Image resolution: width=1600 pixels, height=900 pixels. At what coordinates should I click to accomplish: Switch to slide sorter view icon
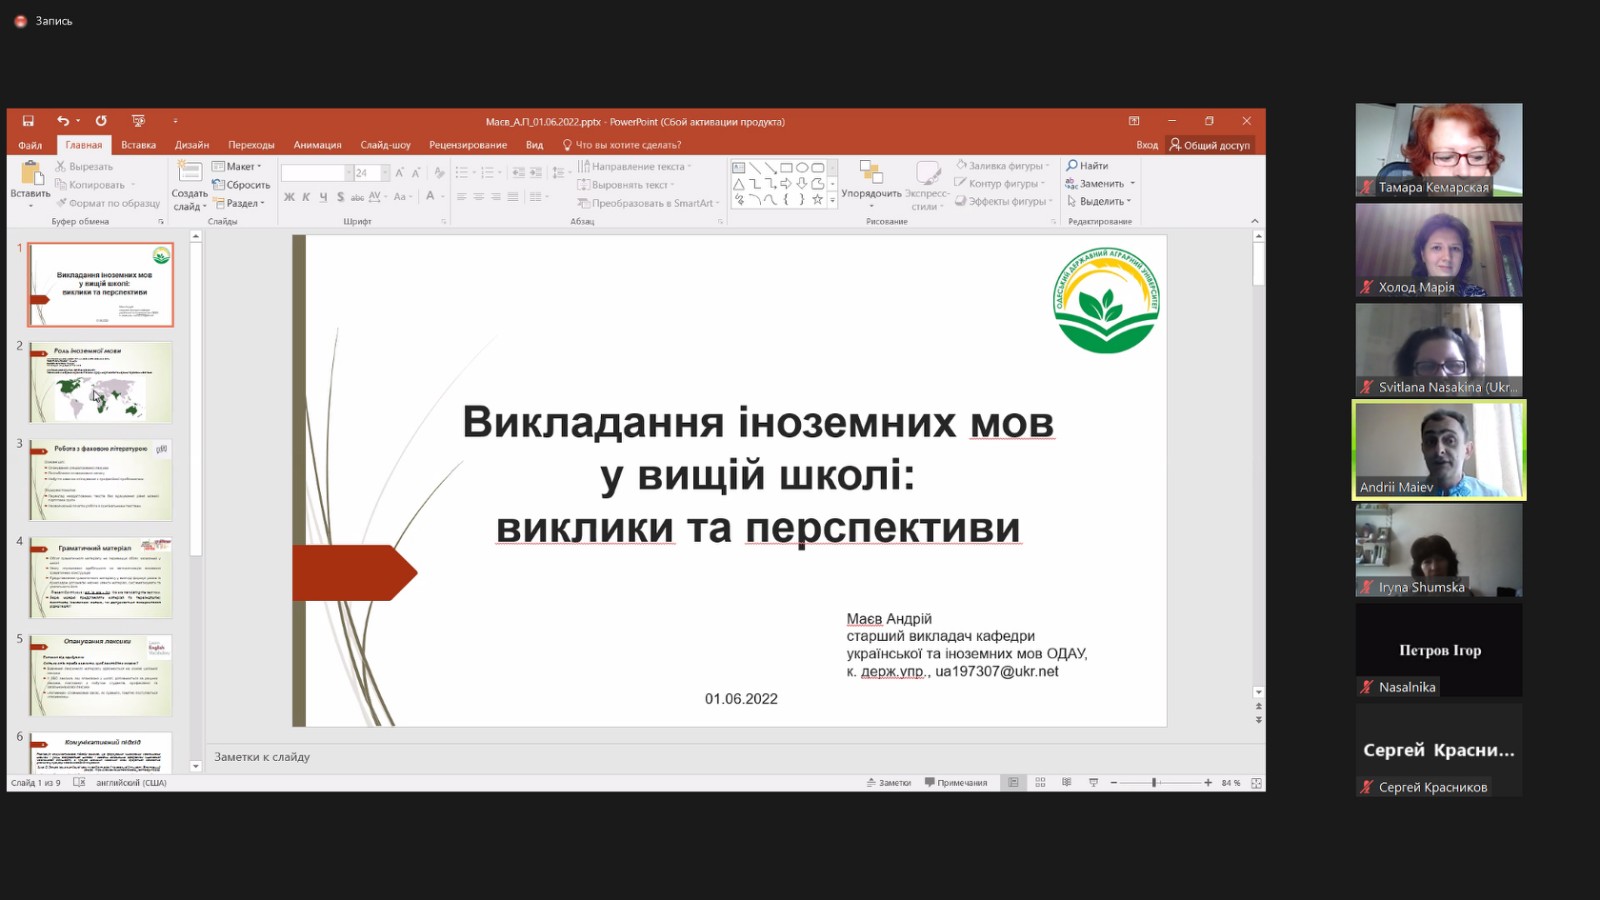click(1040, 783)
